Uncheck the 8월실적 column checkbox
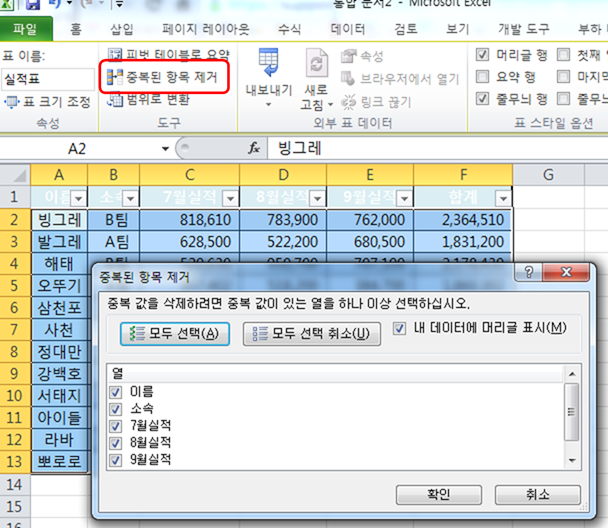The image size is (608, 528). click(116, 443)
